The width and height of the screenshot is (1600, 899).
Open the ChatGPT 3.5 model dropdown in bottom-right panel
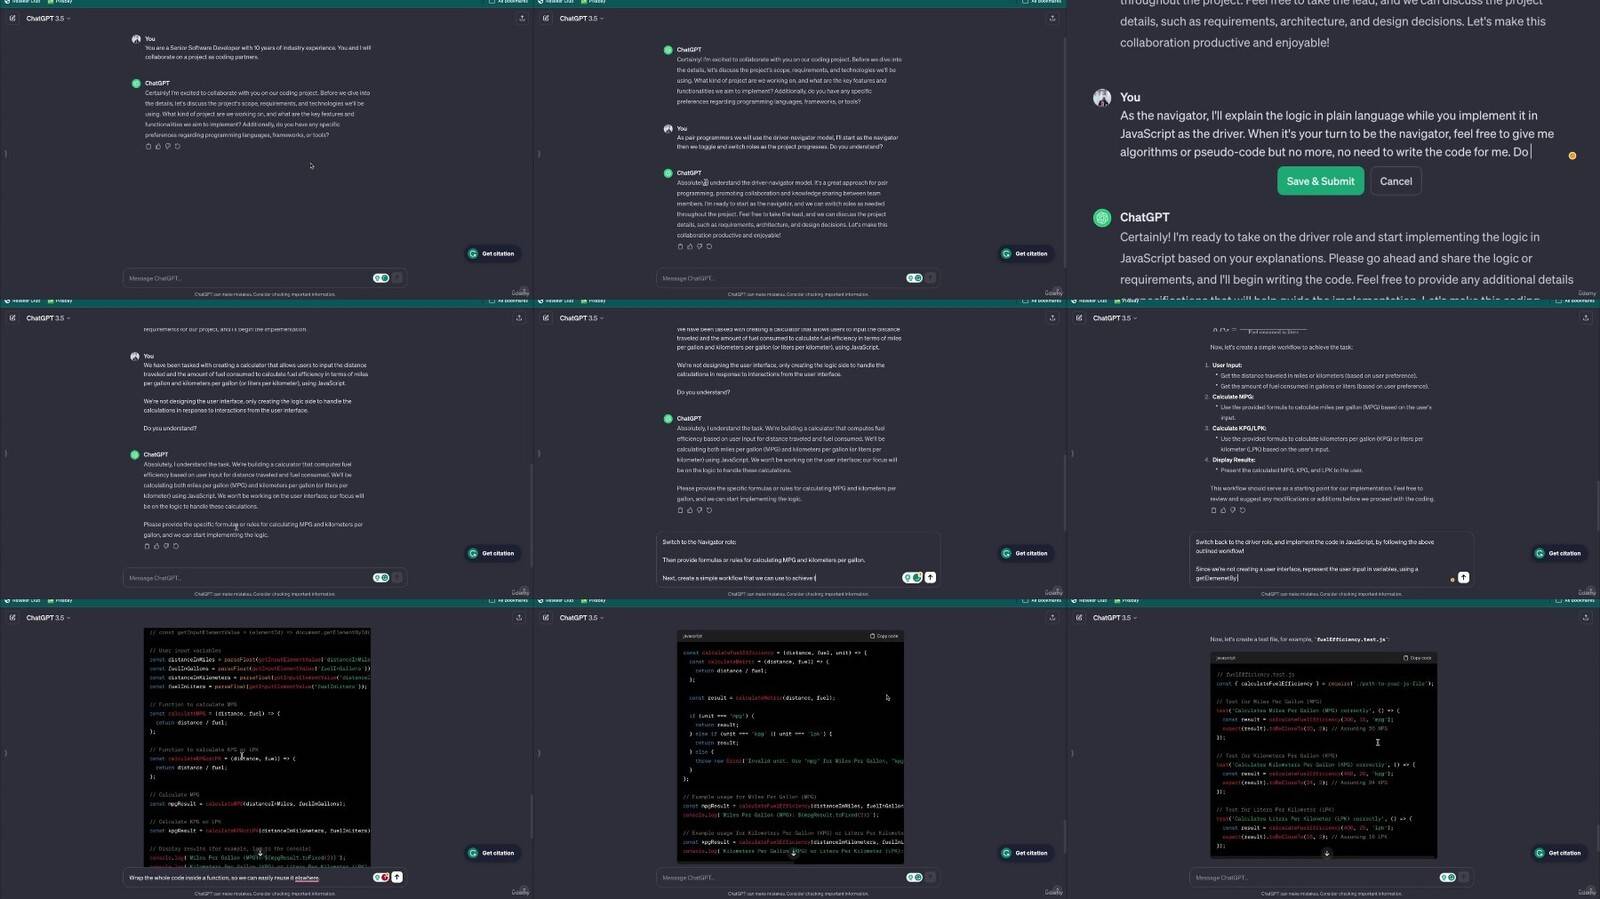pos(1114,618)
